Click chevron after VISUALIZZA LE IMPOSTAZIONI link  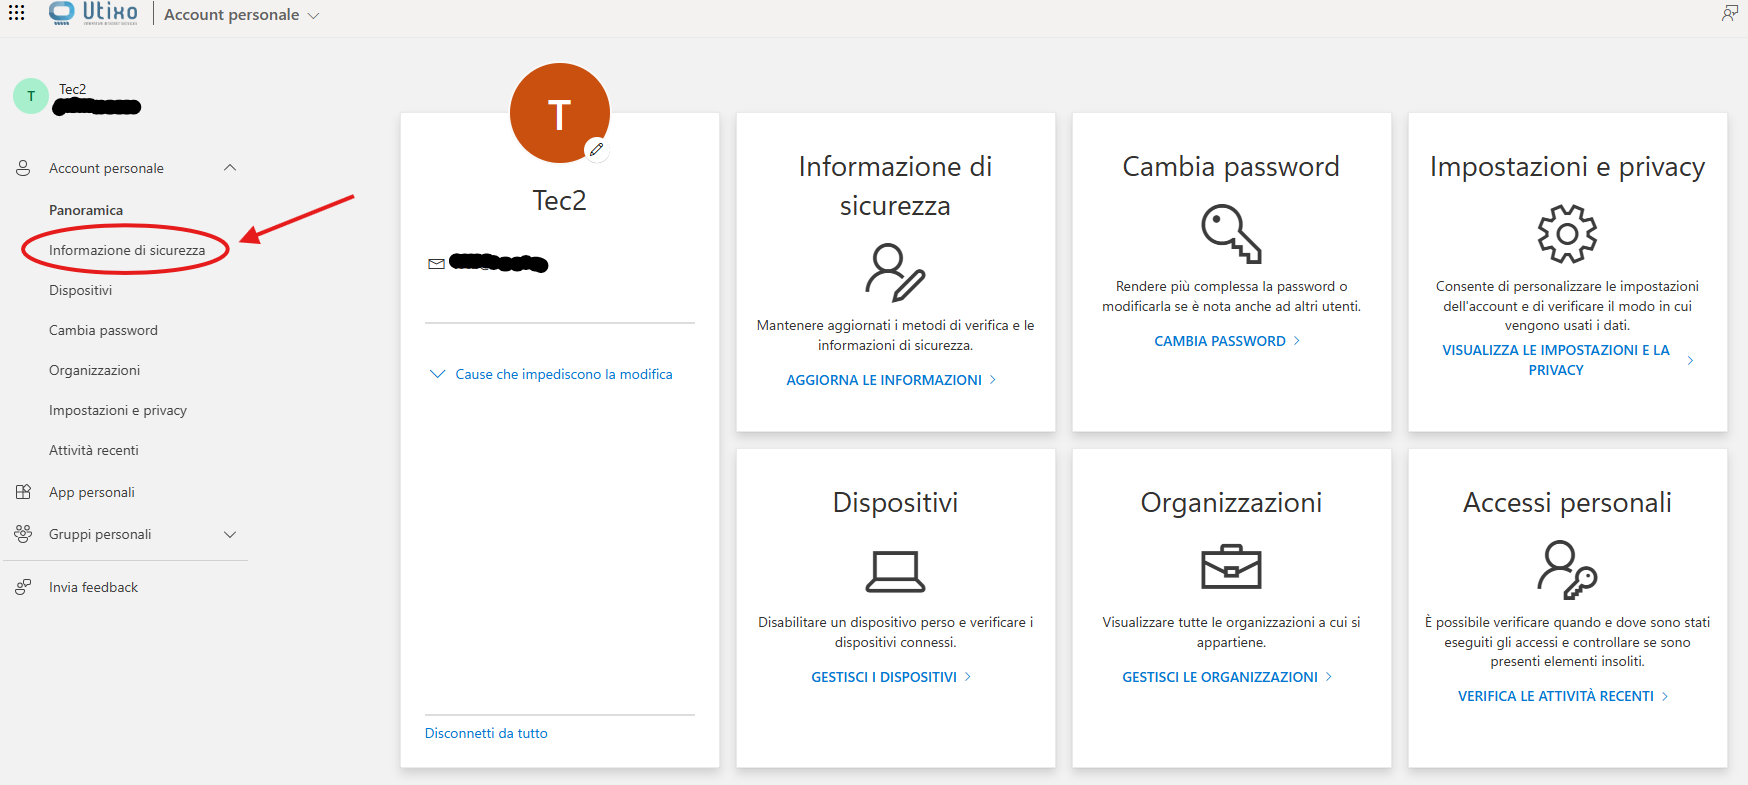tap(1690, 360)
